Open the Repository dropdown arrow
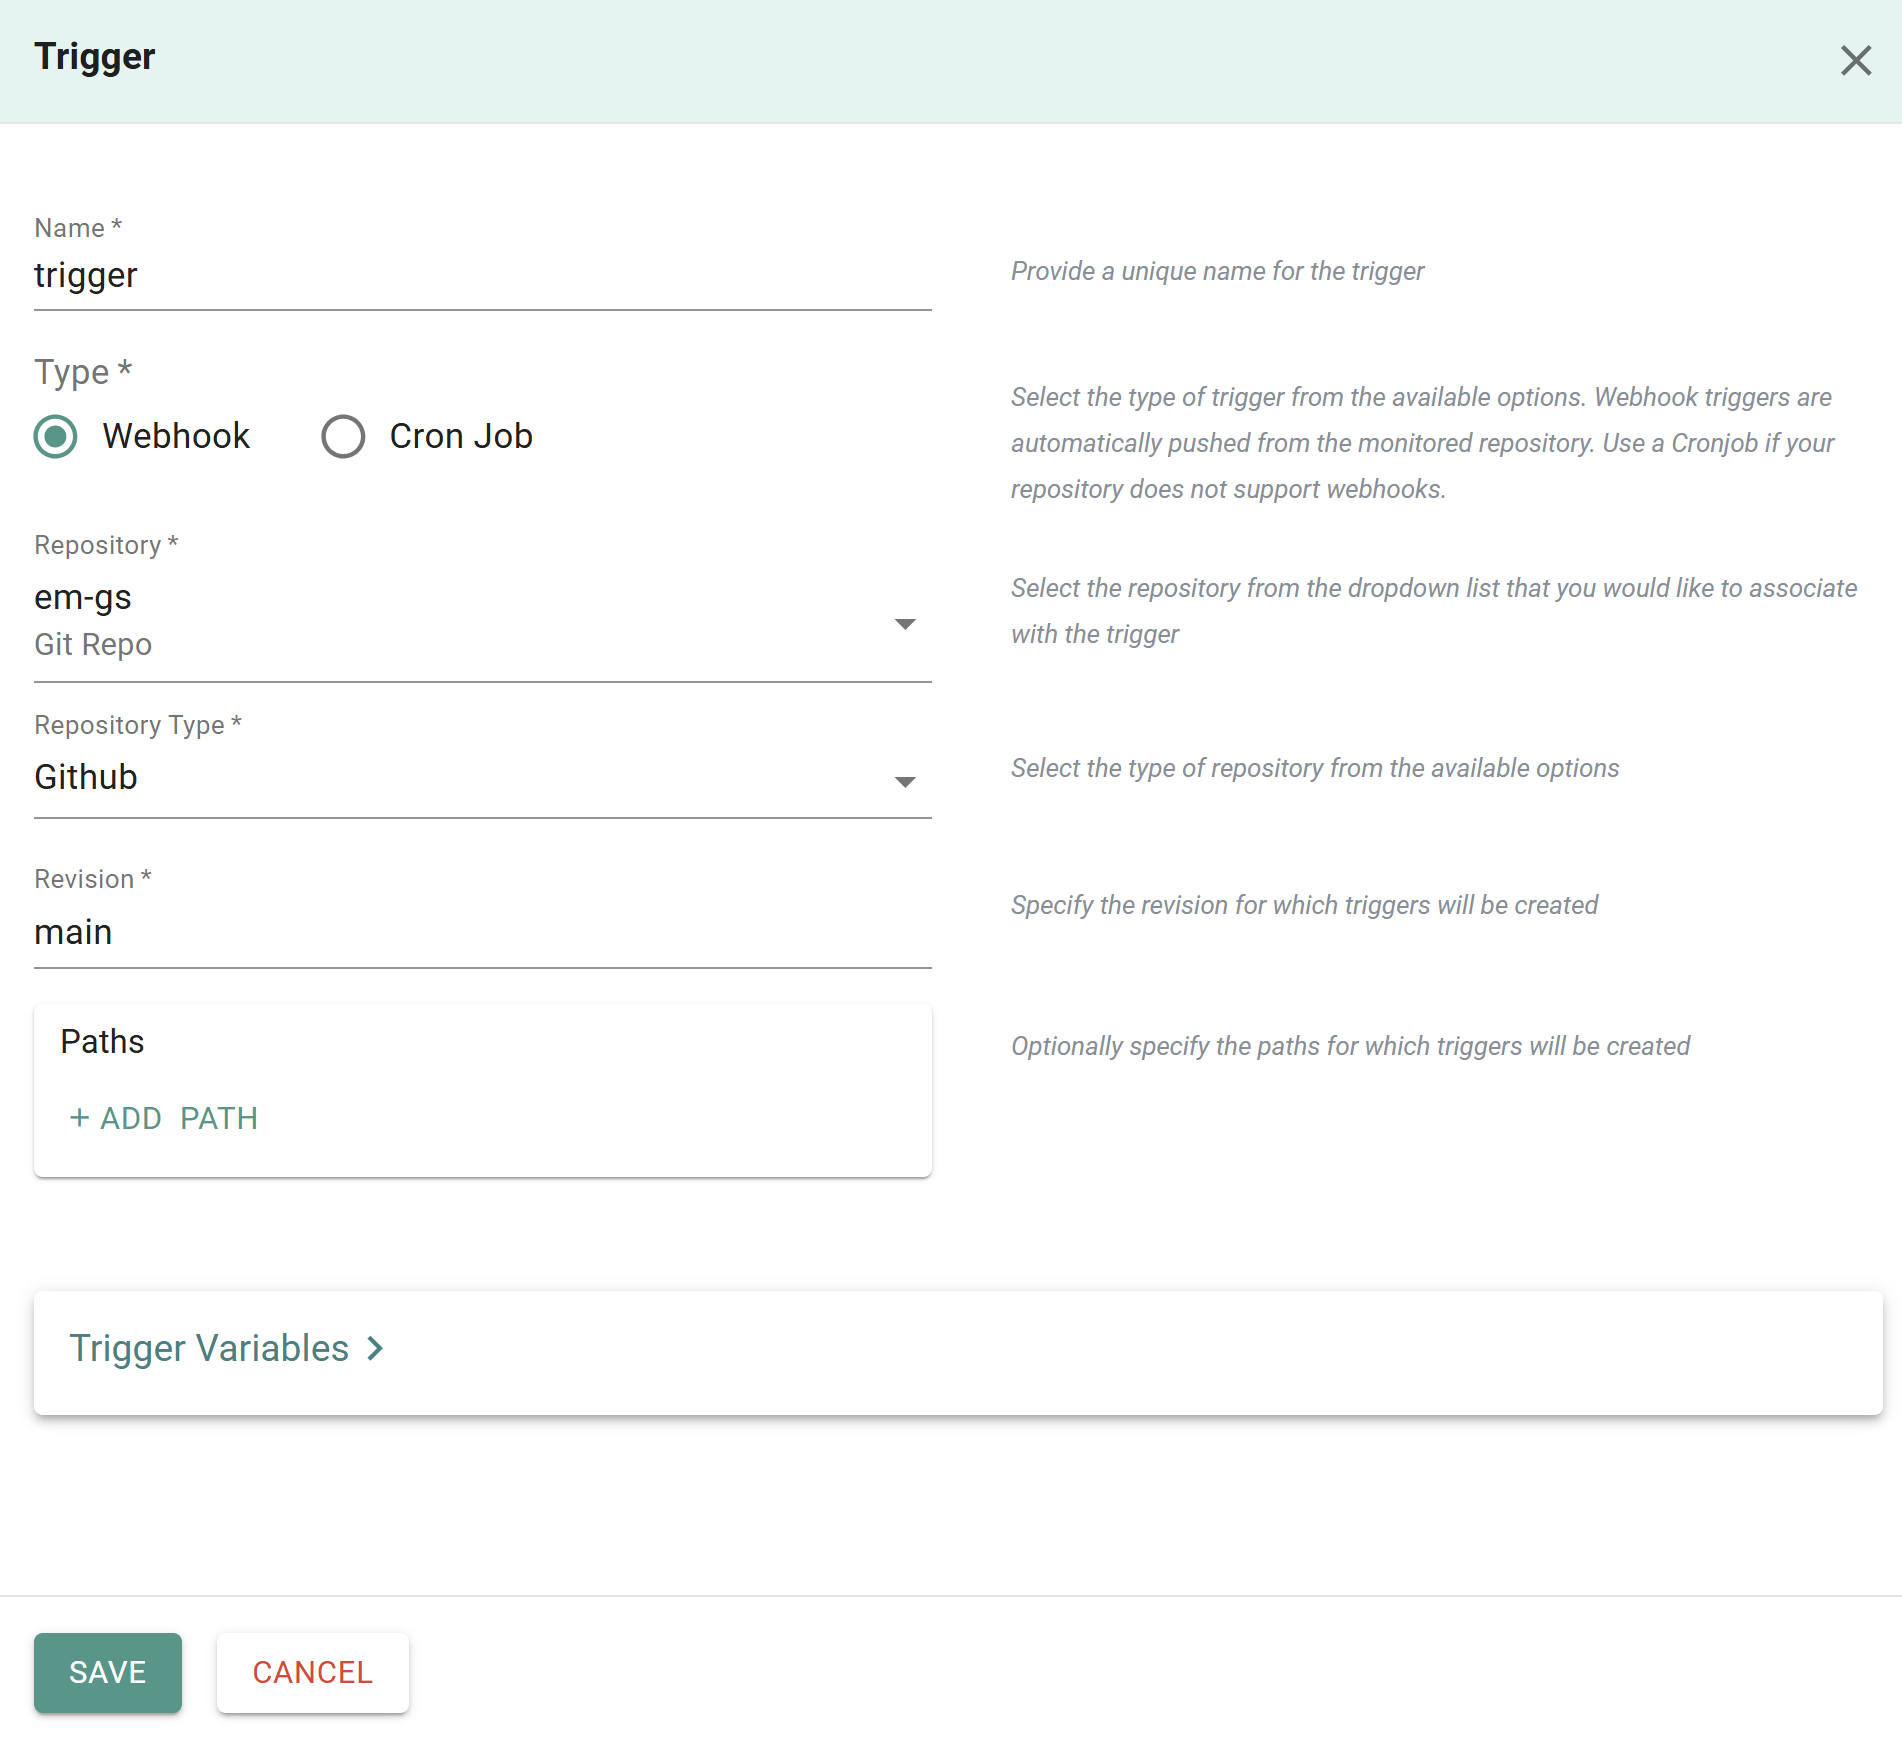Viewport: 1902px width, 1756px height. pyautogui.click(x=904, y=624)
